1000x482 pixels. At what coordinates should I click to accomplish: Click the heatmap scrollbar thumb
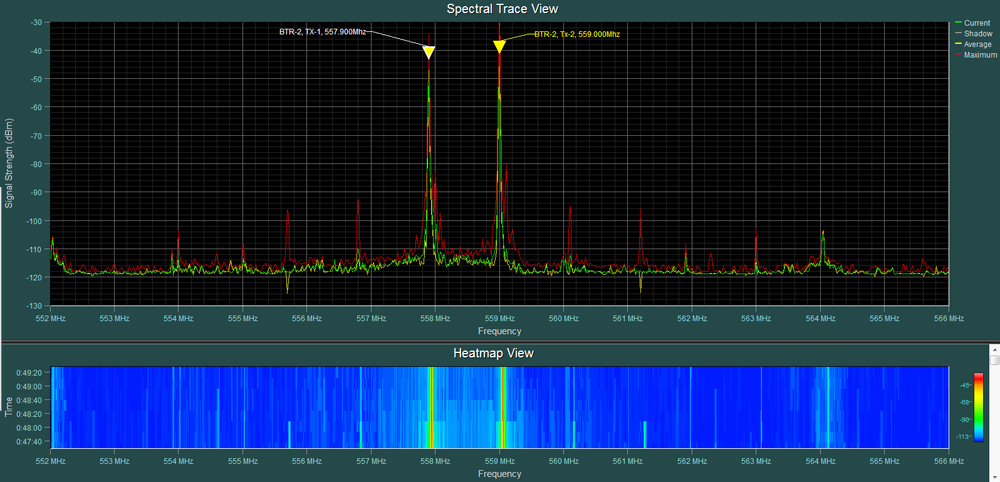[994, 360]
